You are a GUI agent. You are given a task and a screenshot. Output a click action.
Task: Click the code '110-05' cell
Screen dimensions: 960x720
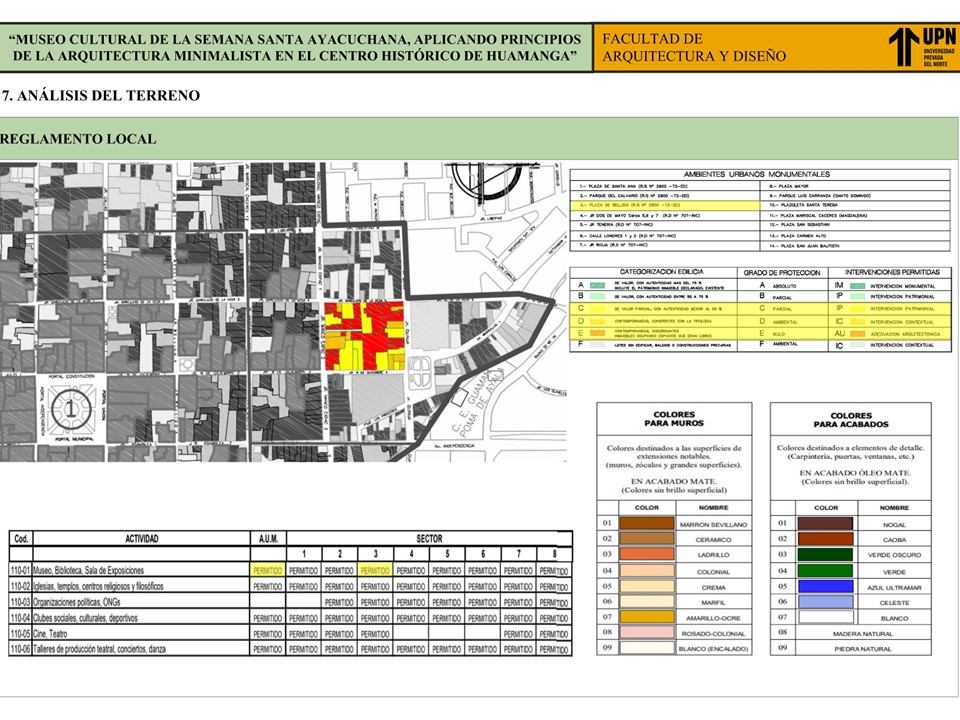(x=20, y=634)
